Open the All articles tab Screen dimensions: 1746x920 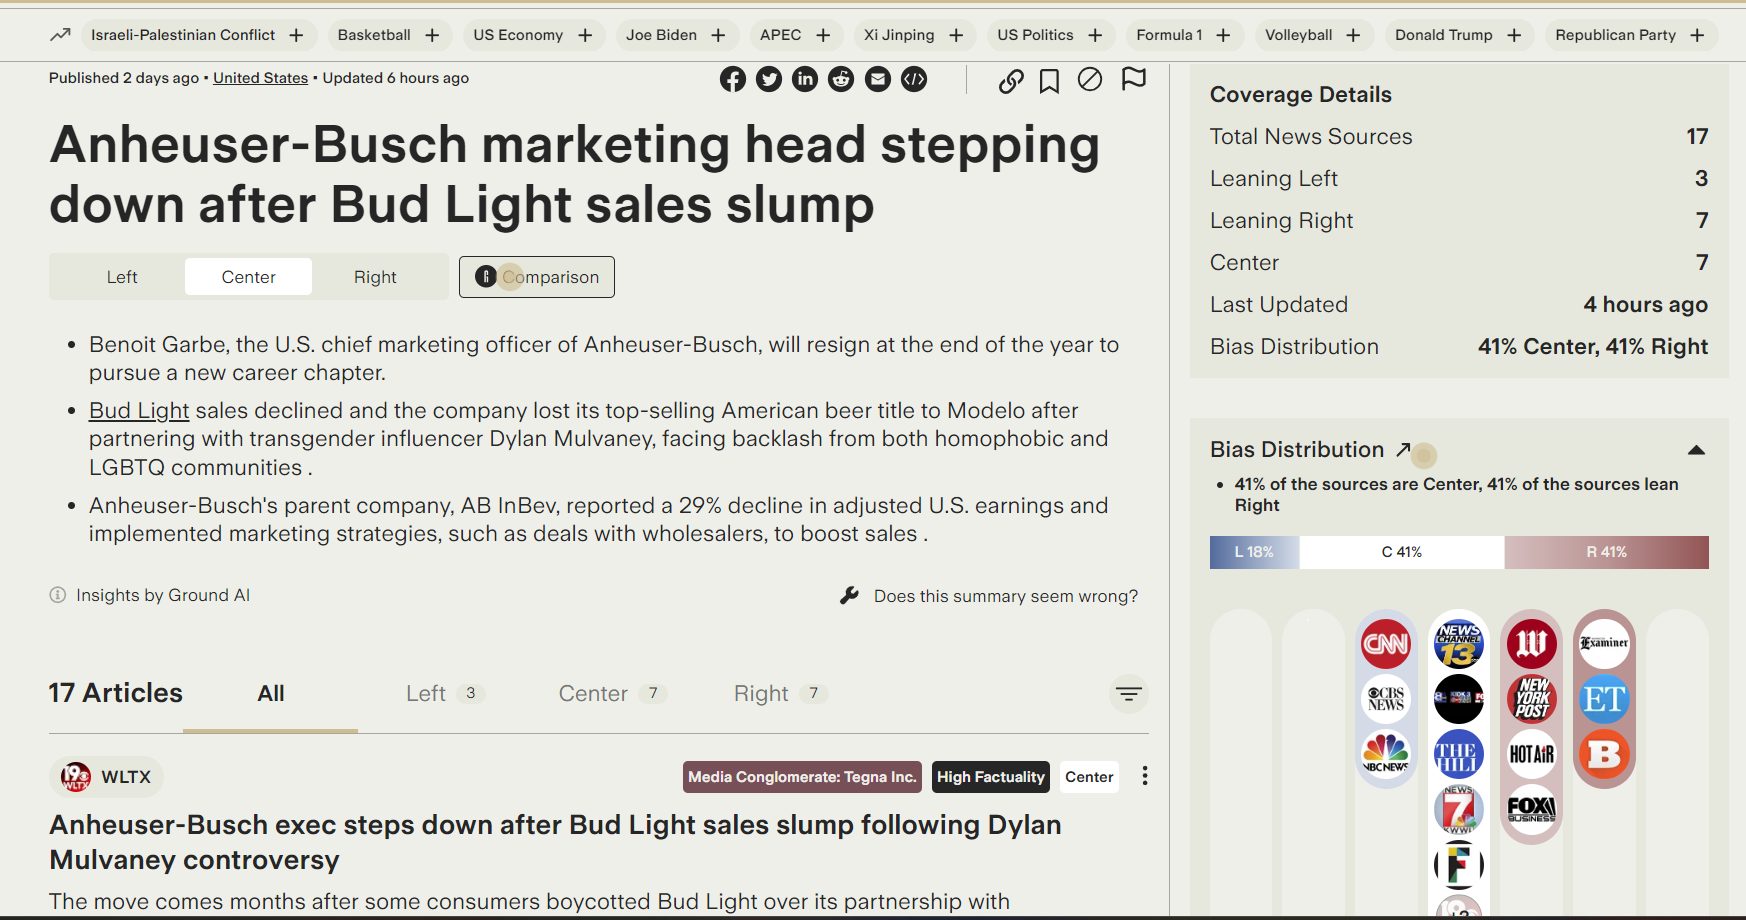tap(268, 693)
